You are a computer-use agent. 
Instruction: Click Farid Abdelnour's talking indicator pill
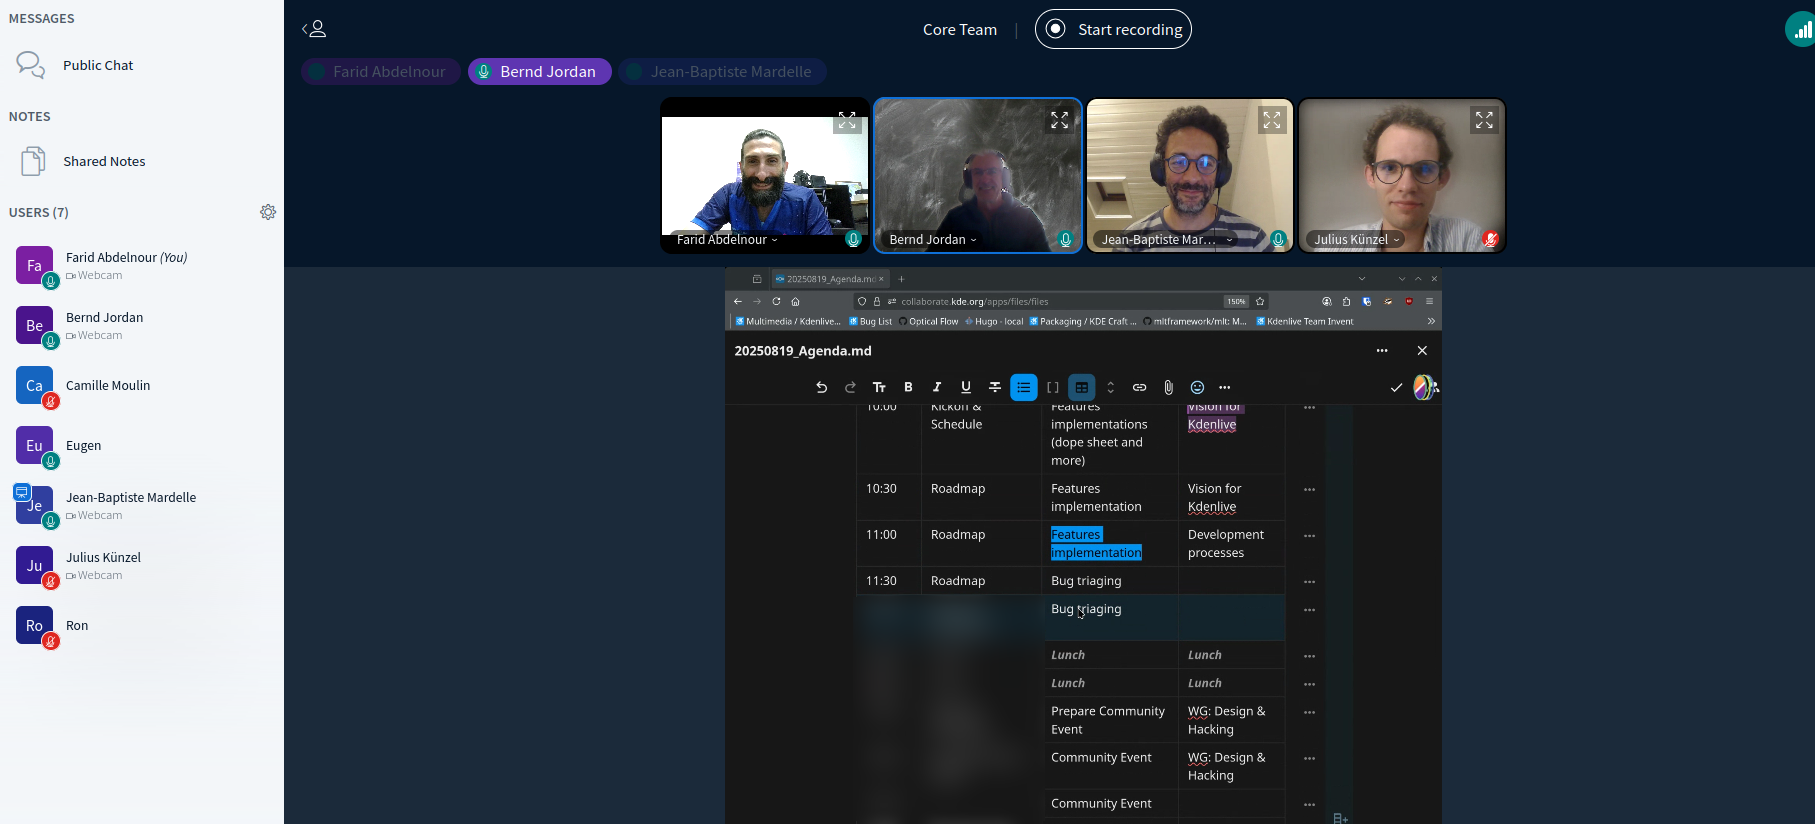(x=380, y=72)
